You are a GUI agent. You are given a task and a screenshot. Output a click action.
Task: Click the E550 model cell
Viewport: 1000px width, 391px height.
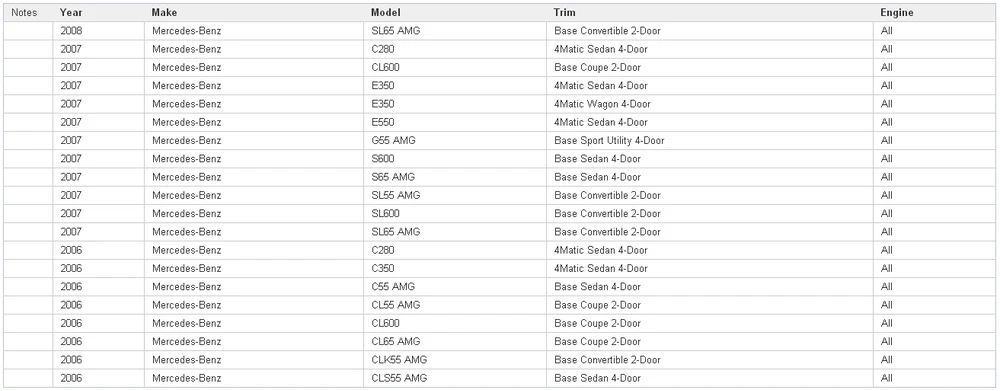(x=455, y=122)
